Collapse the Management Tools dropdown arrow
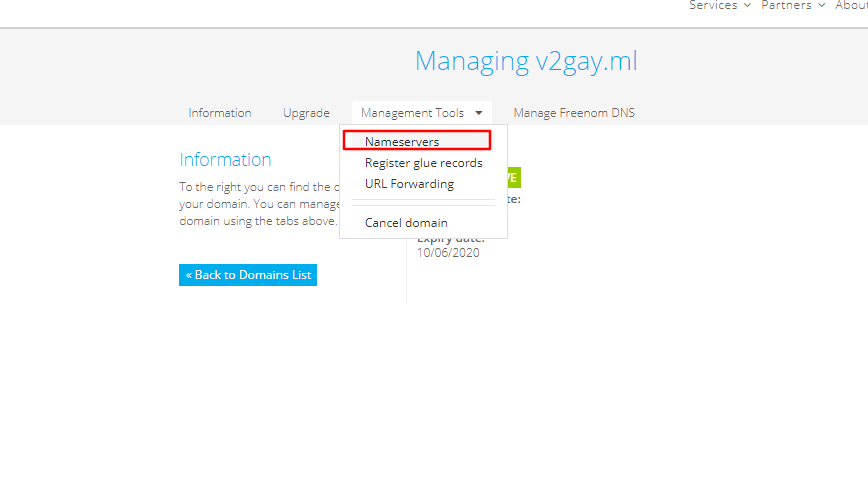 pyautogui.click(x=479, y=114)
